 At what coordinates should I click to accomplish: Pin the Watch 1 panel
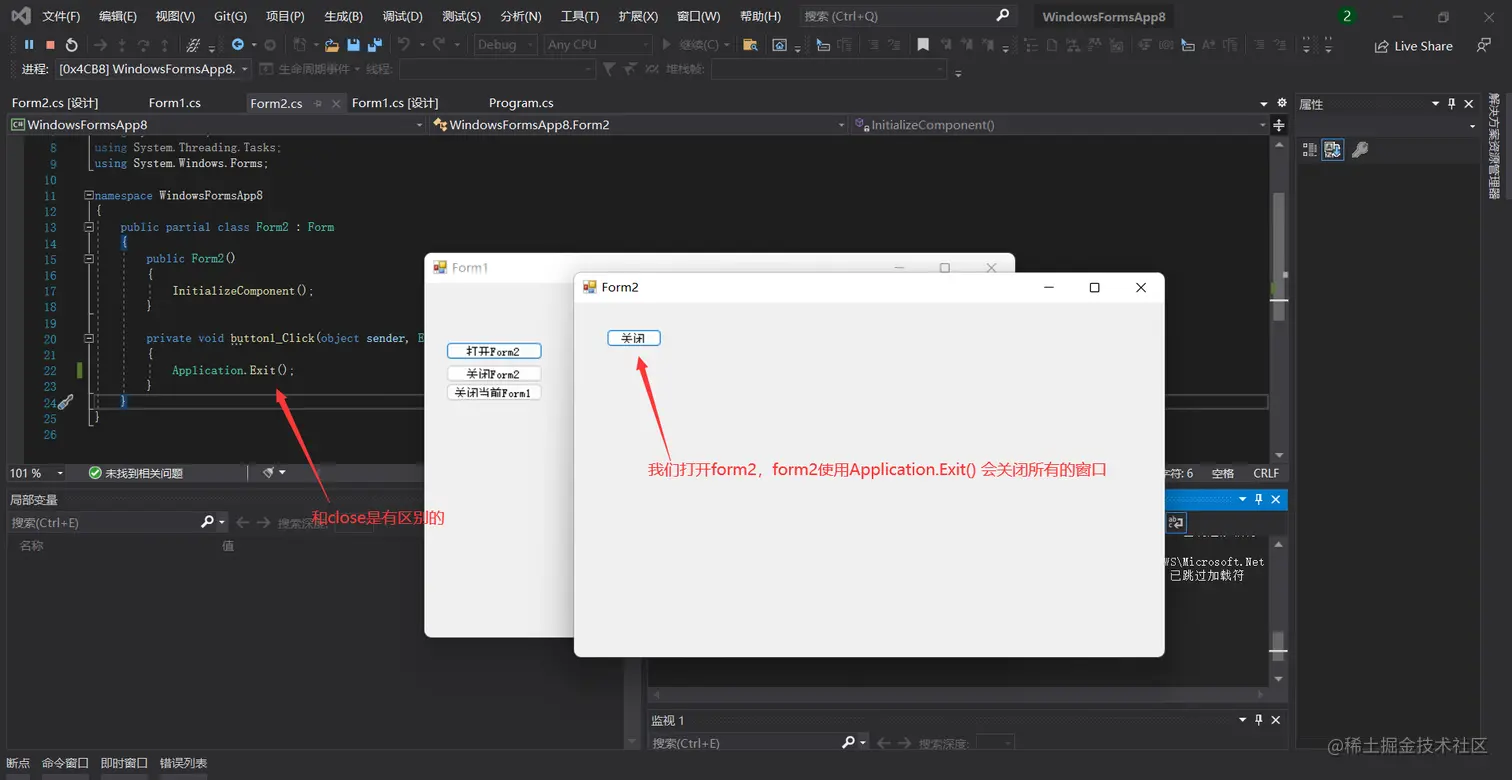tap(1259, 720)
